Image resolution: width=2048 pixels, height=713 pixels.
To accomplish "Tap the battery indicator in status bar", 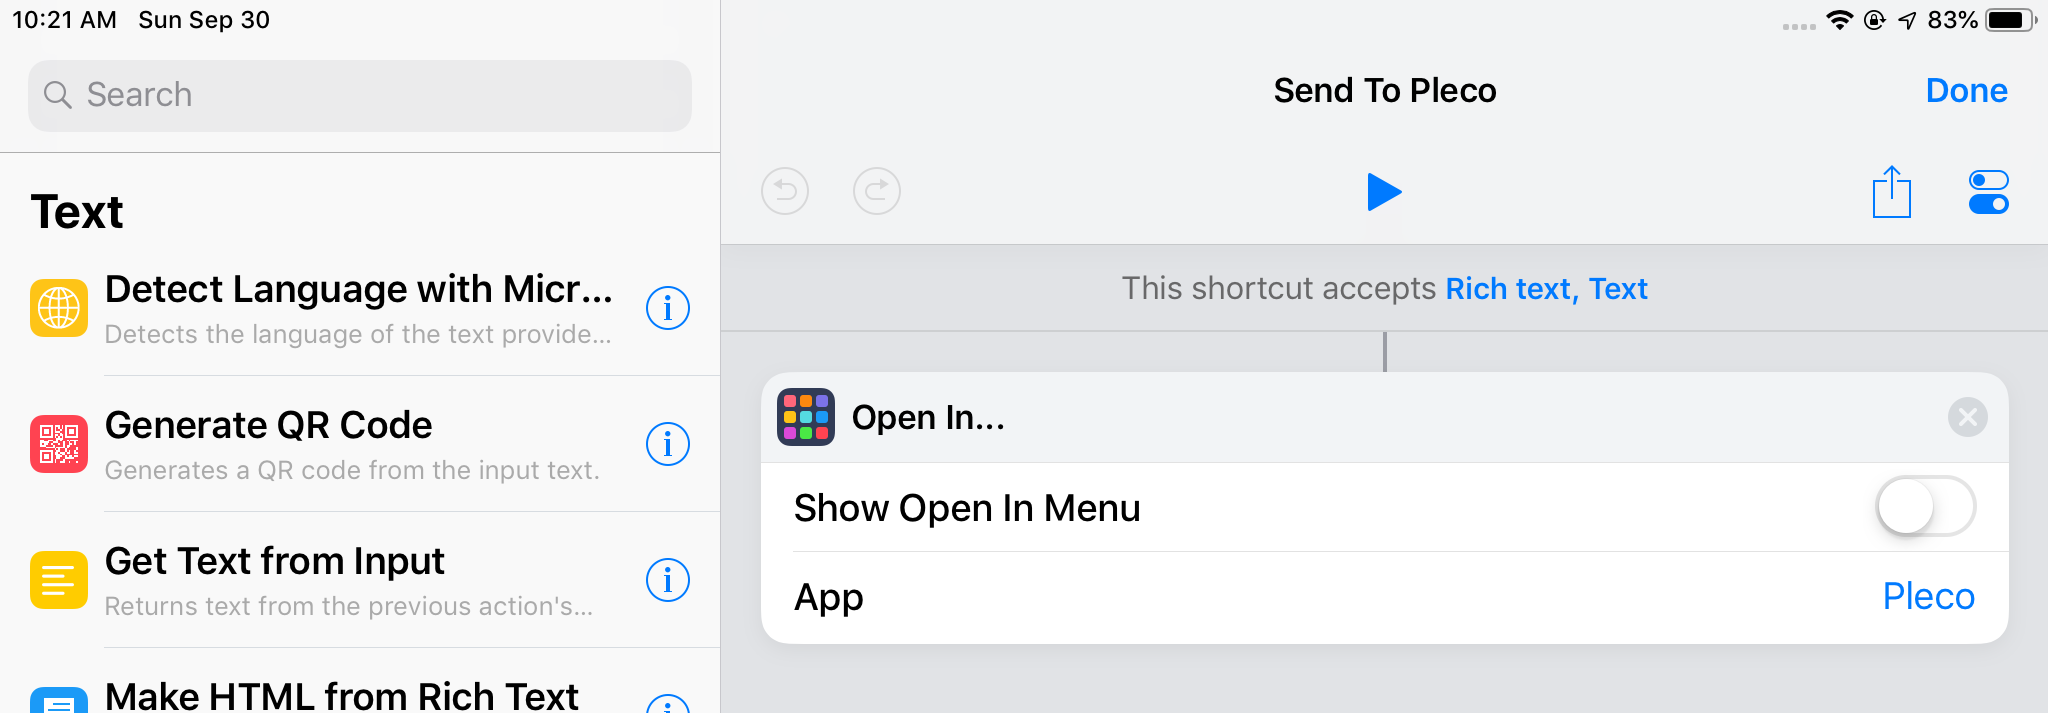I will point(2010,20).
